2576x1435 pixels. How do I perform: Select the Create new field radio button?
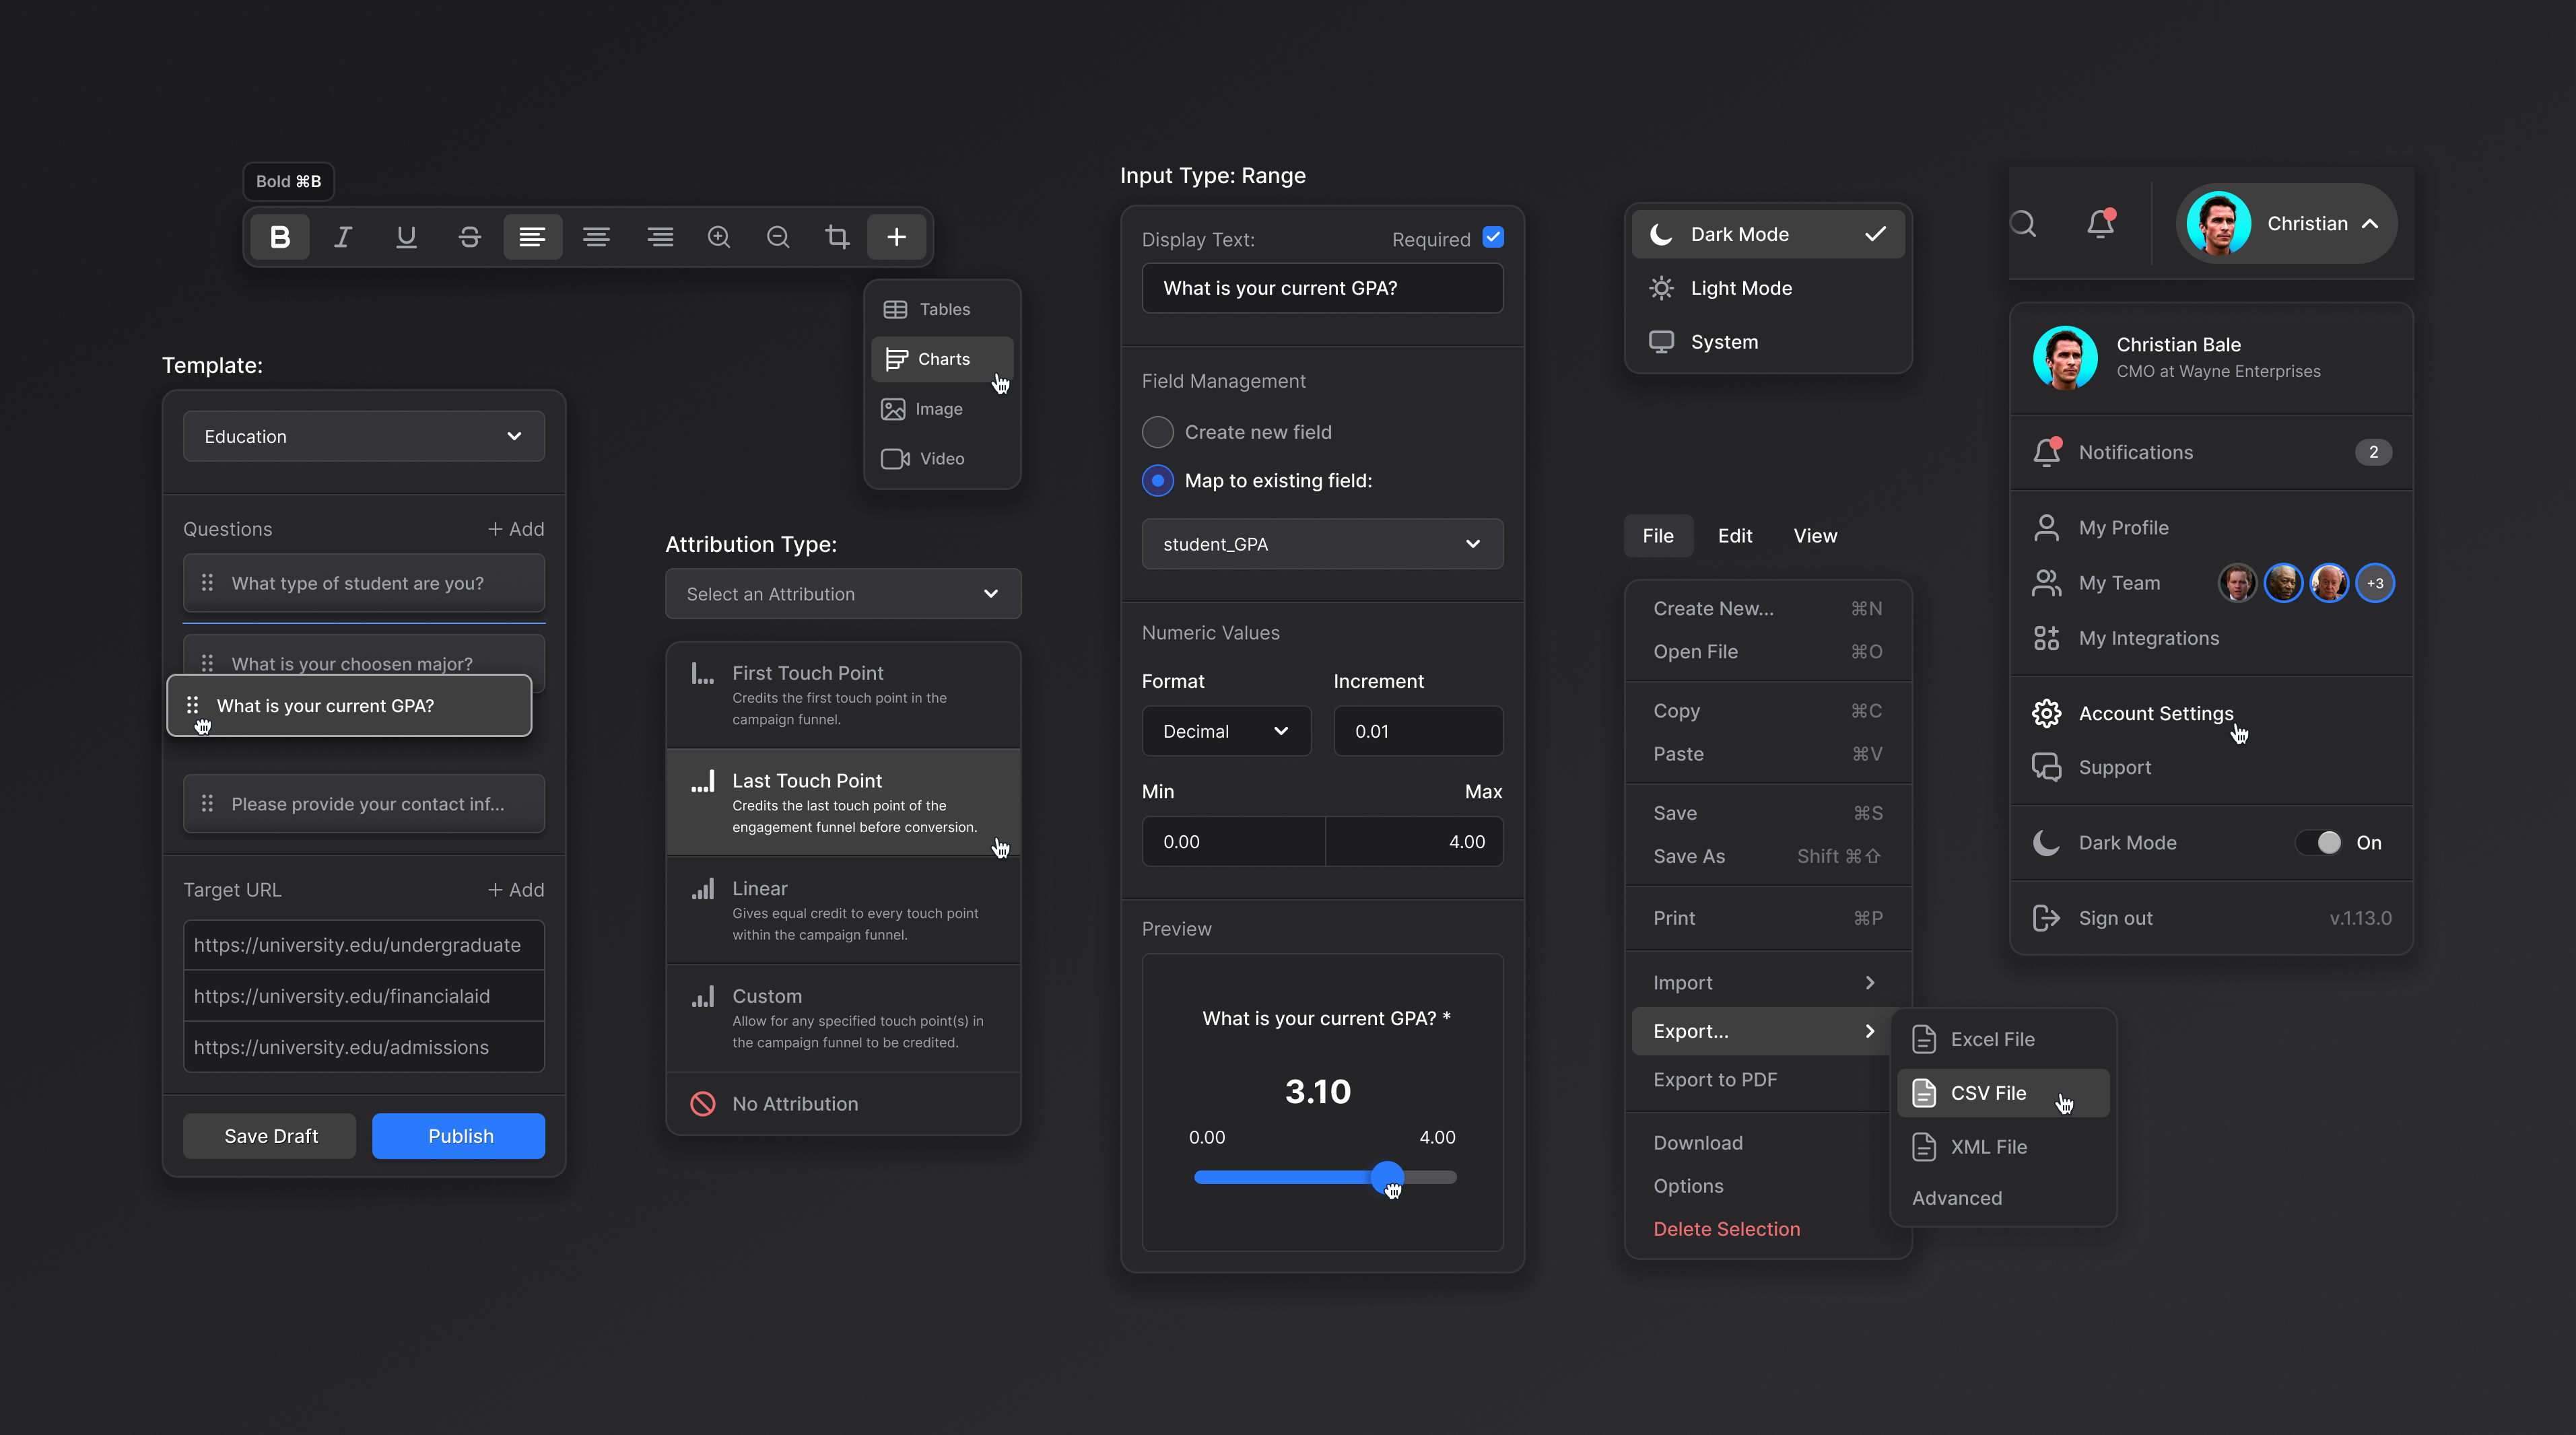point(1157,431)
